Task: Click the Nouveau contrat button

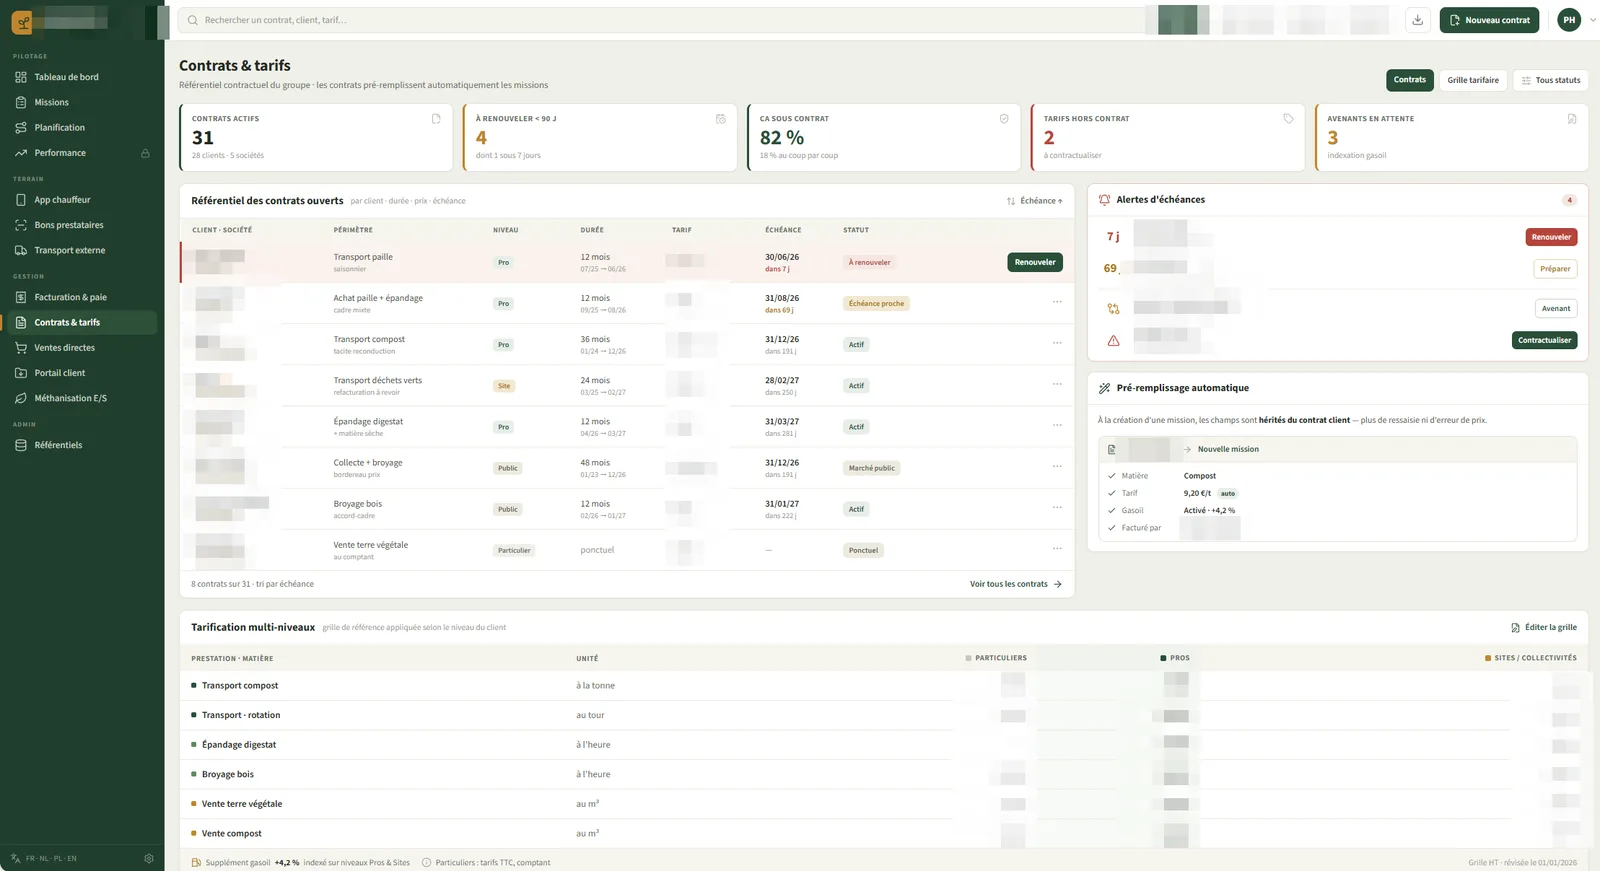Action: point(1490,20)
